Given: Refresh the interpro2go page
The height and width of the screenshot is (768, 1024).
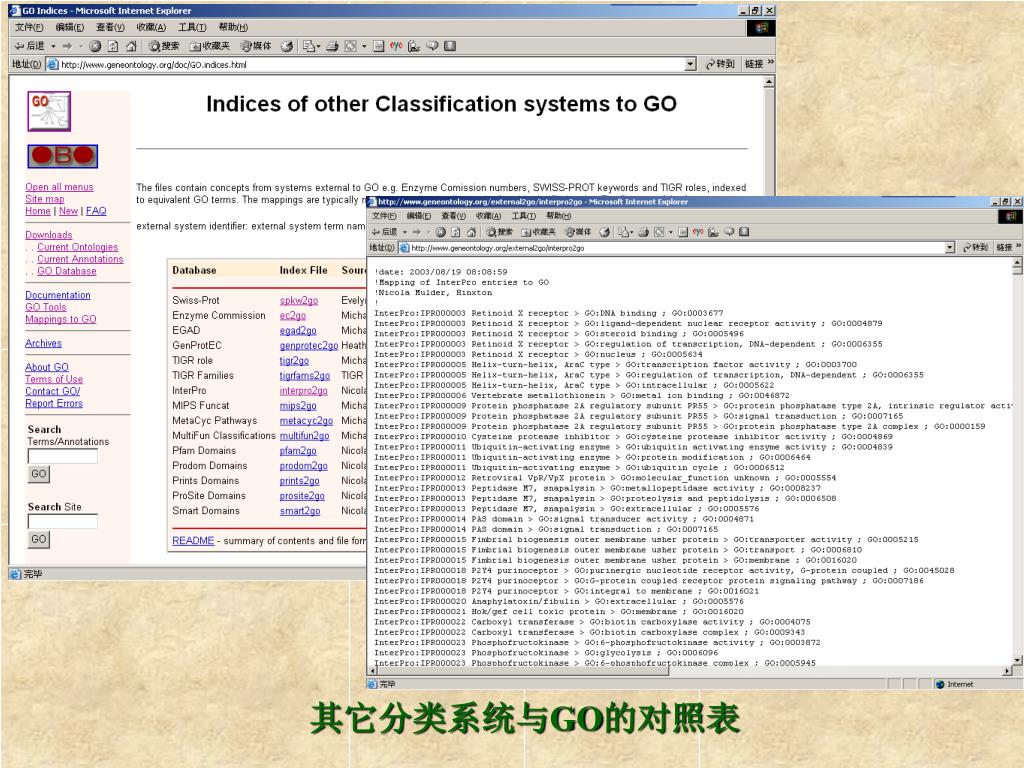Looking at the screenshot, I should (456, 232).
